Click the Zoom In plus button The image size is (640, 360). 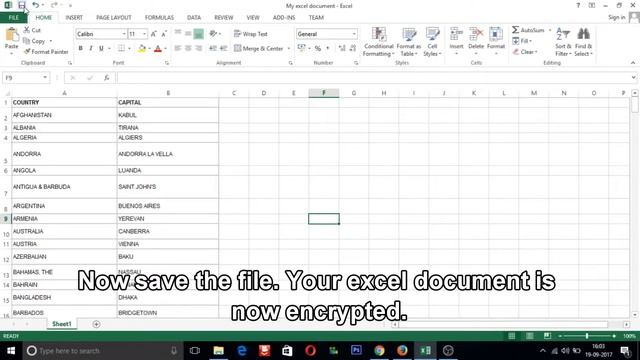click(614, 336)
